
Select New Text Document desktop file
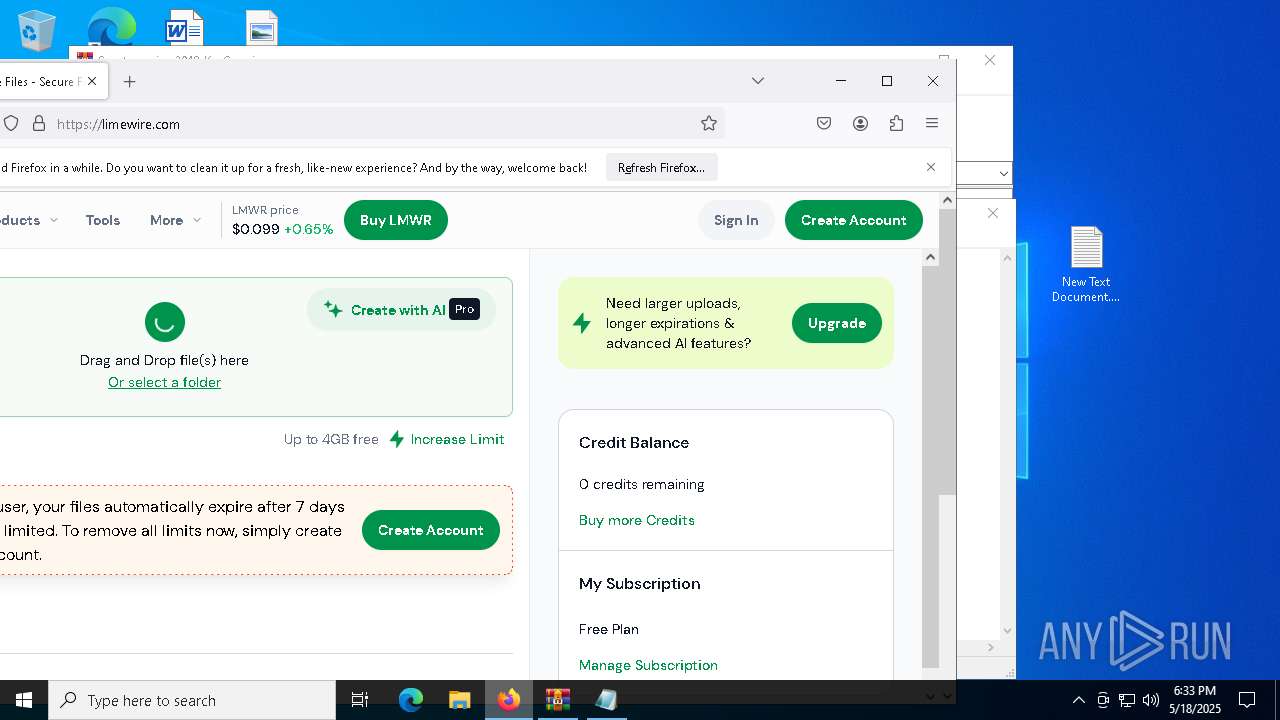[1086, 265]
